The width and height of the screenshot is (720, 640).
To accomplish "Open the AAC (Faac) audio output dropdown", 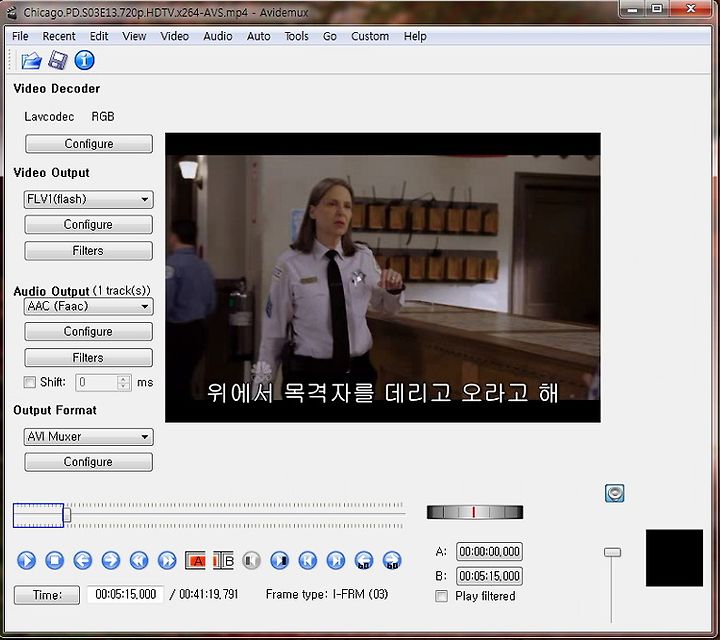I will [89, 306].
